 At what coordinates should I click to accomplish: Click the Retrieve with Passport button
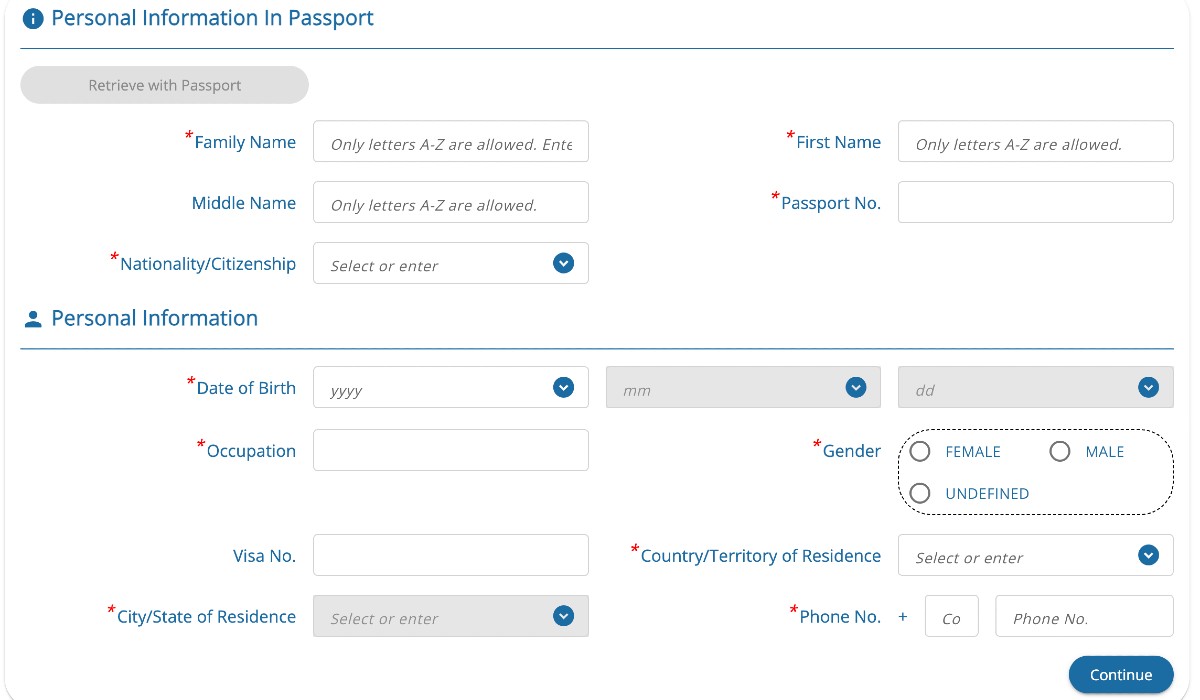tap(165, 85)
